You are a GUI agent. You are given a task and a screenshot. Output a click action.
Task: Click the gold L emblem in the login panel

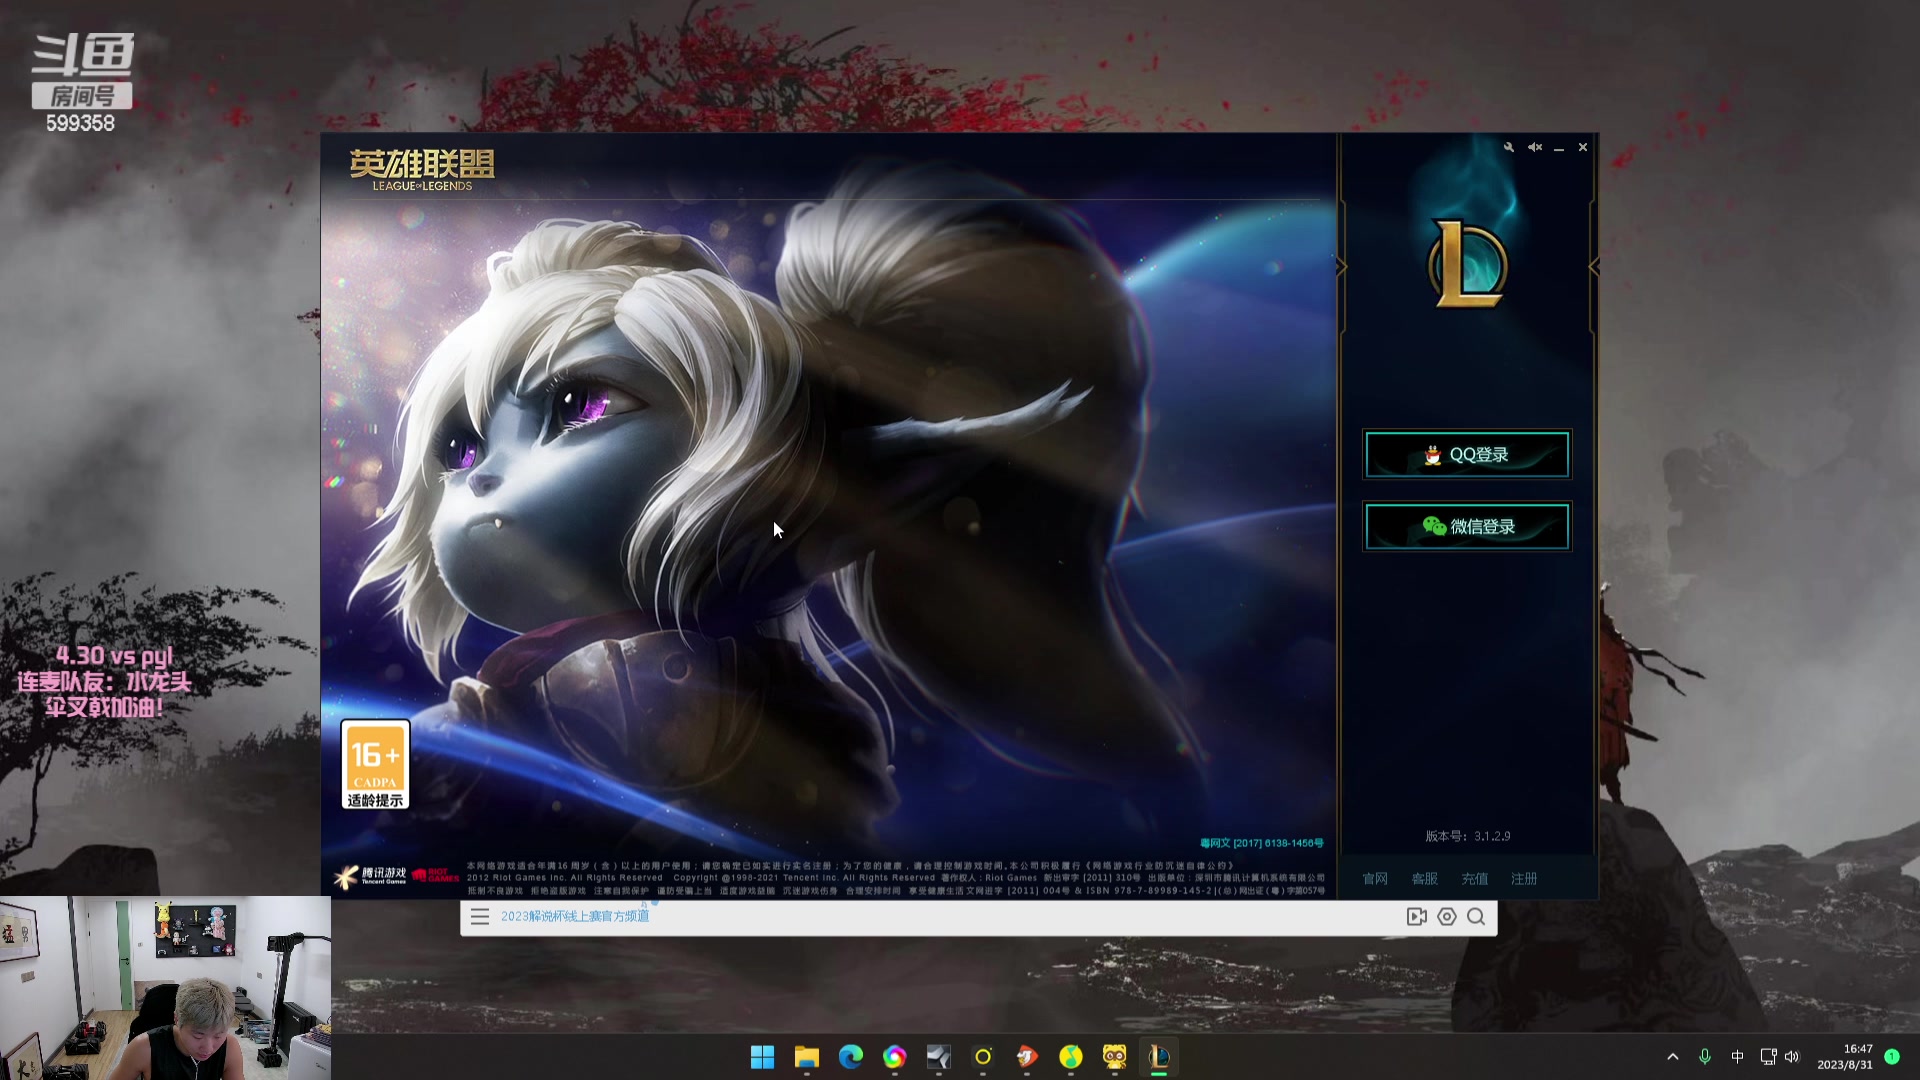pos(1467,263)
